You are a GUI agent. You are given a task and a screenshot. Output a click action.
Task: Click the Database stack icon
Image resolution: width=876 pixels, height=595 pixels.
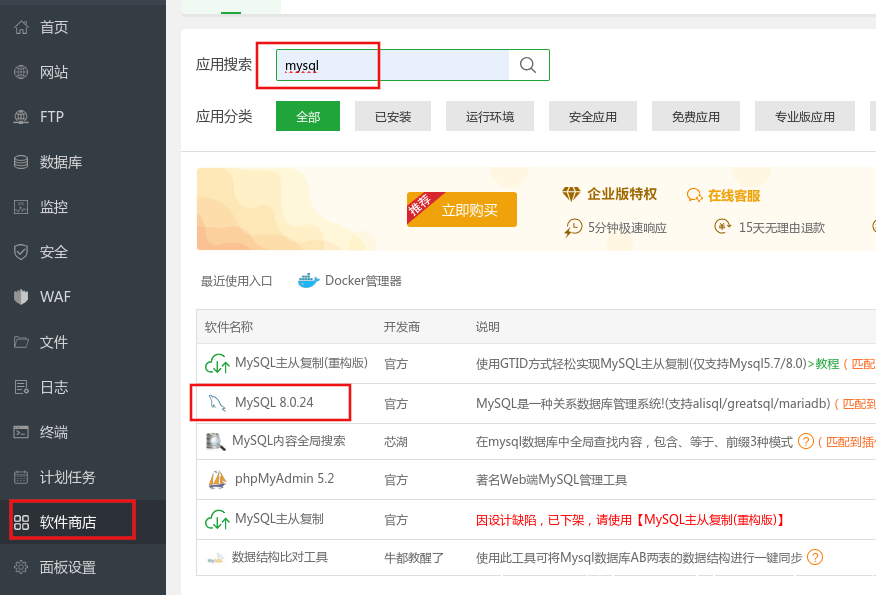tap(21, 162)
